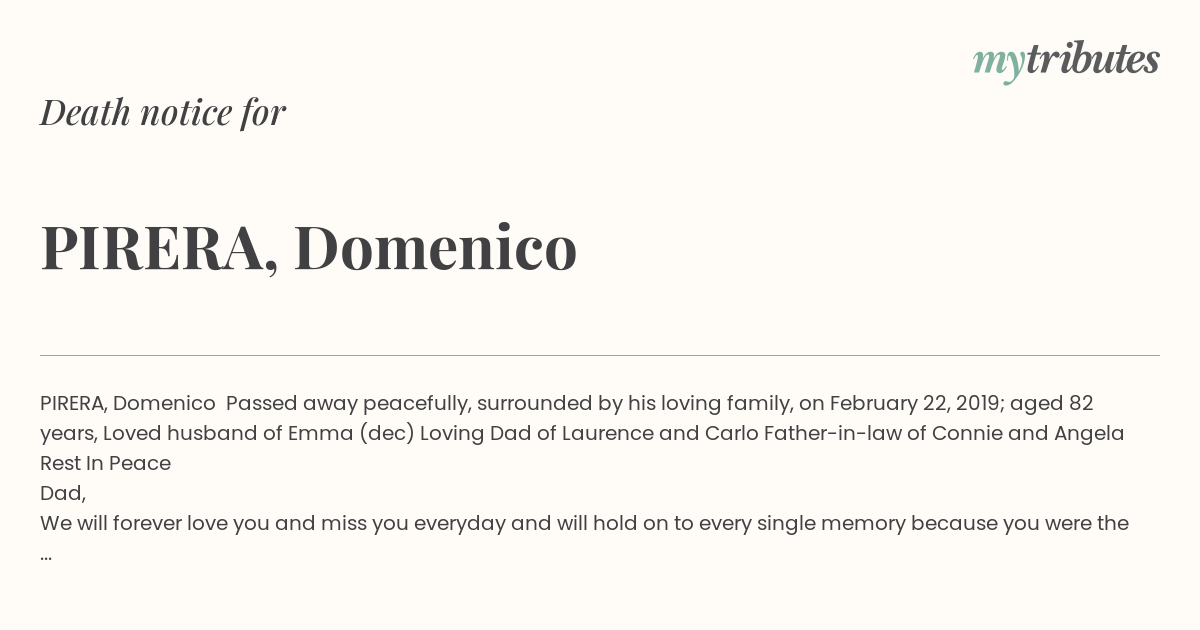This screenshot has width=1200, height=630.
Task: Click the "Death notice for" heading
Action: [x=163, y=113]
